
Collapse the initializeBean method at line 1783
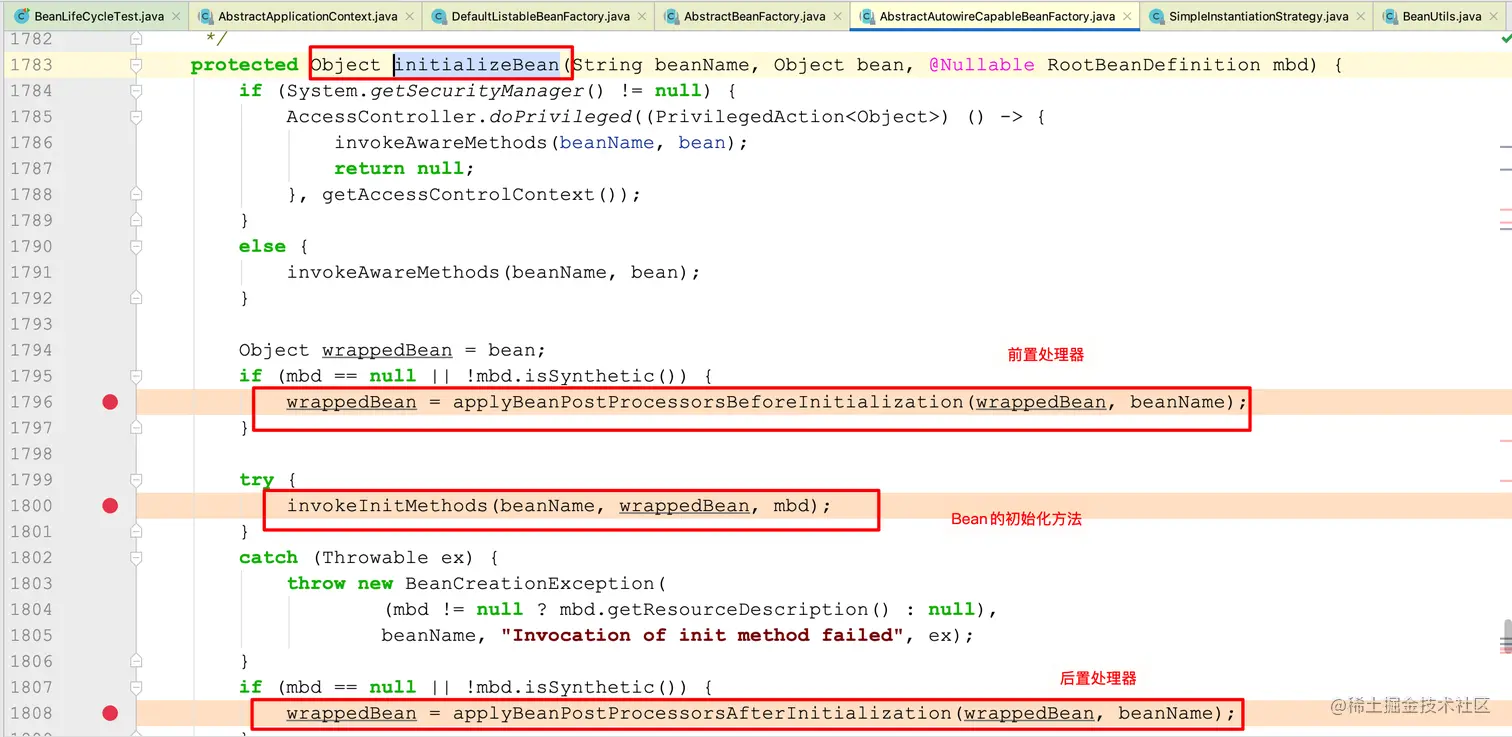pyautogui.click(x=136, y=65)
